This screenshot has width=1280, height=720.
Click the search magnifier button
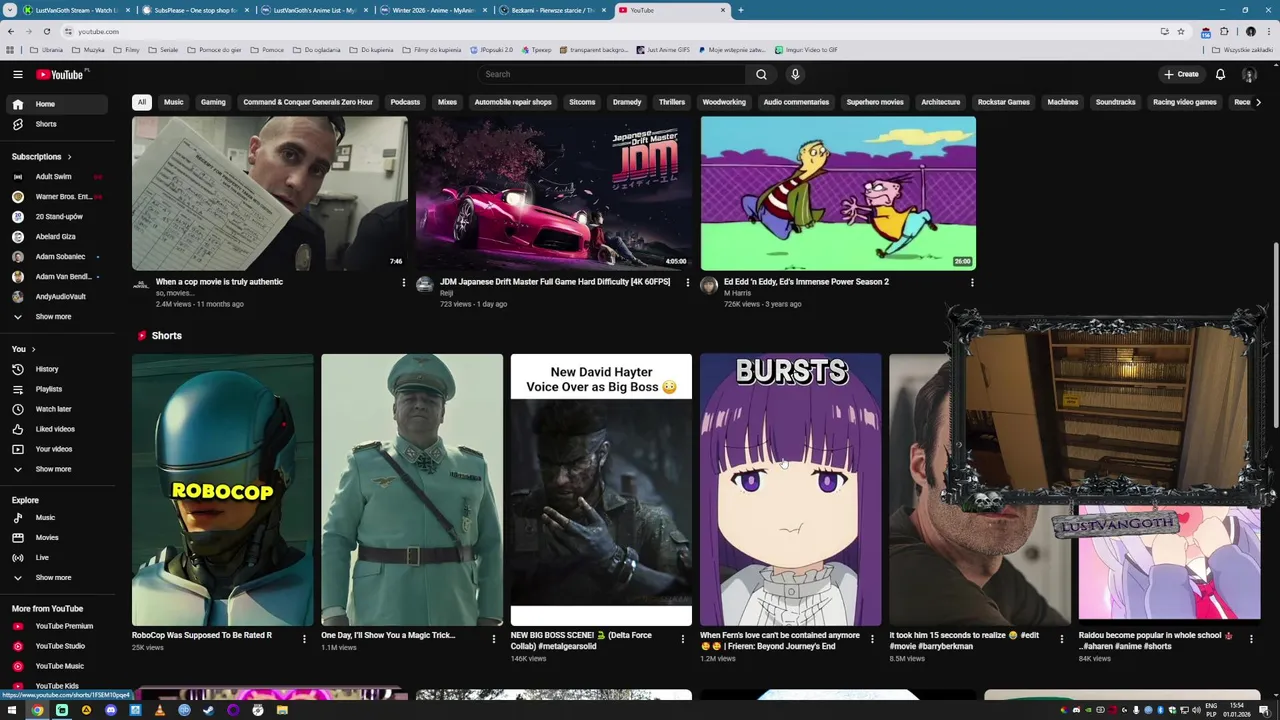[761, 74]
